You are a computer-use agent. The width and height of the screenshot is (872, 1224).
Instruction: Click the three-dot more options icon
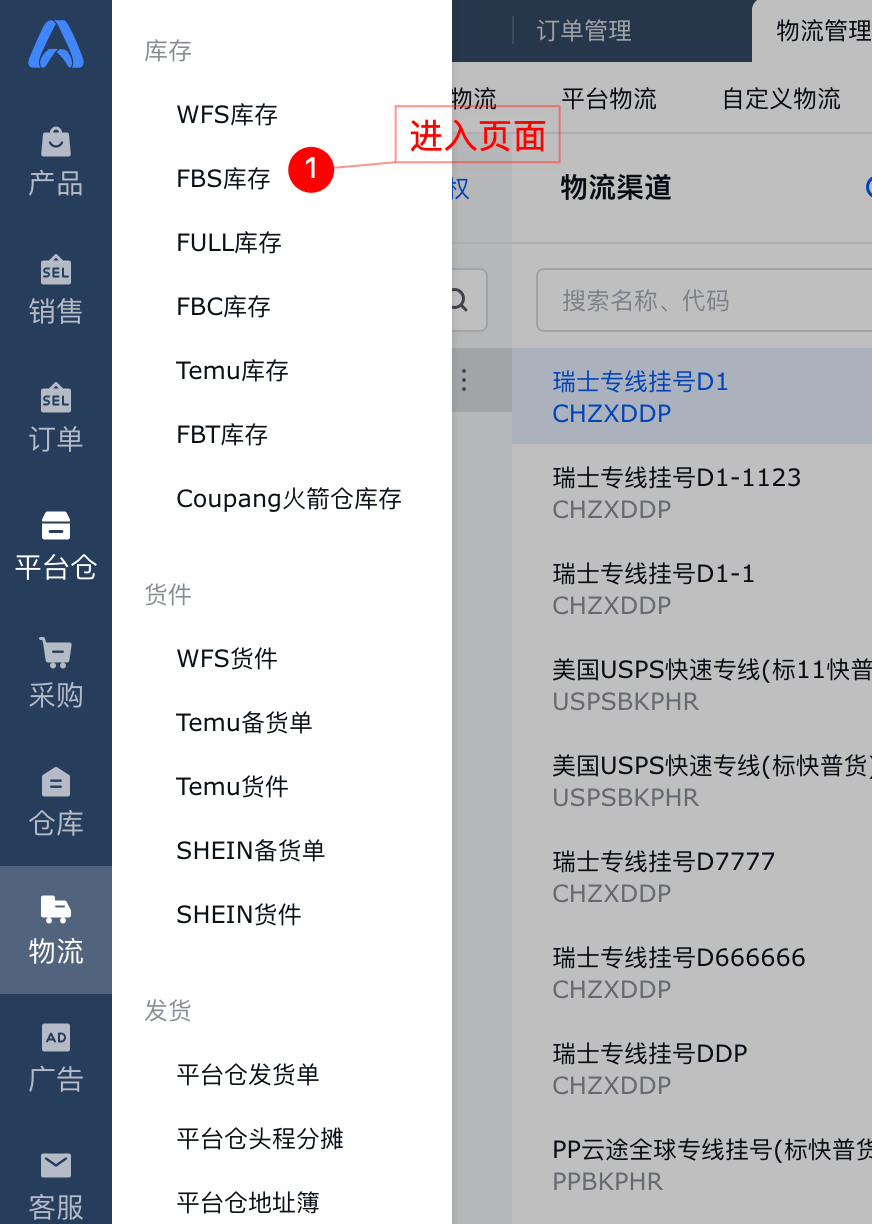pyautogui.click(x=464, y=380)
